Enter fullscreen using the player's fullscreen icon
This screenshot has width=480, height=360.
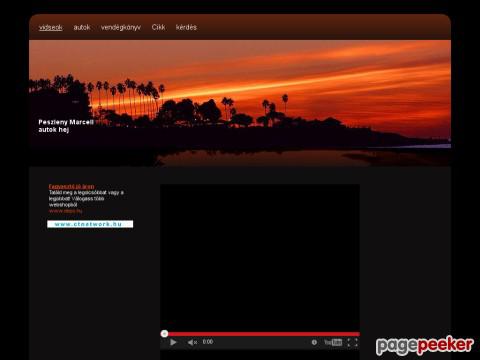pos(352,342)
